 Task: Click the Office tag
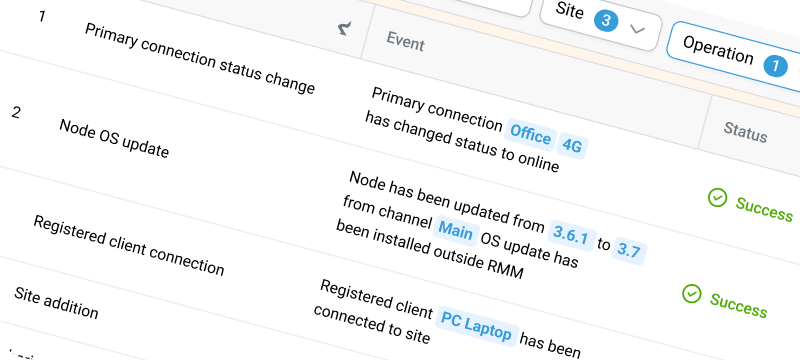pos(530,135)
